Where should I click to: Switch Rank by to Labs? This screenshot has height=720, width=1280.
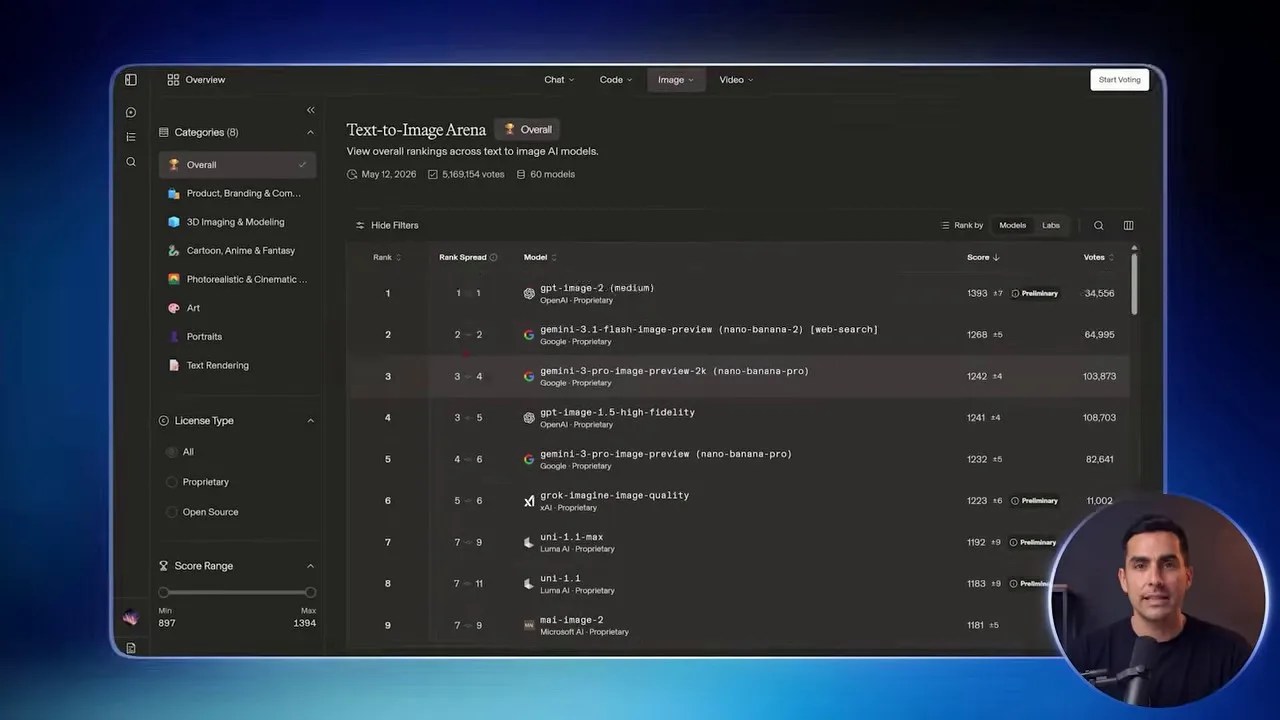click(x=1051, y=225)
